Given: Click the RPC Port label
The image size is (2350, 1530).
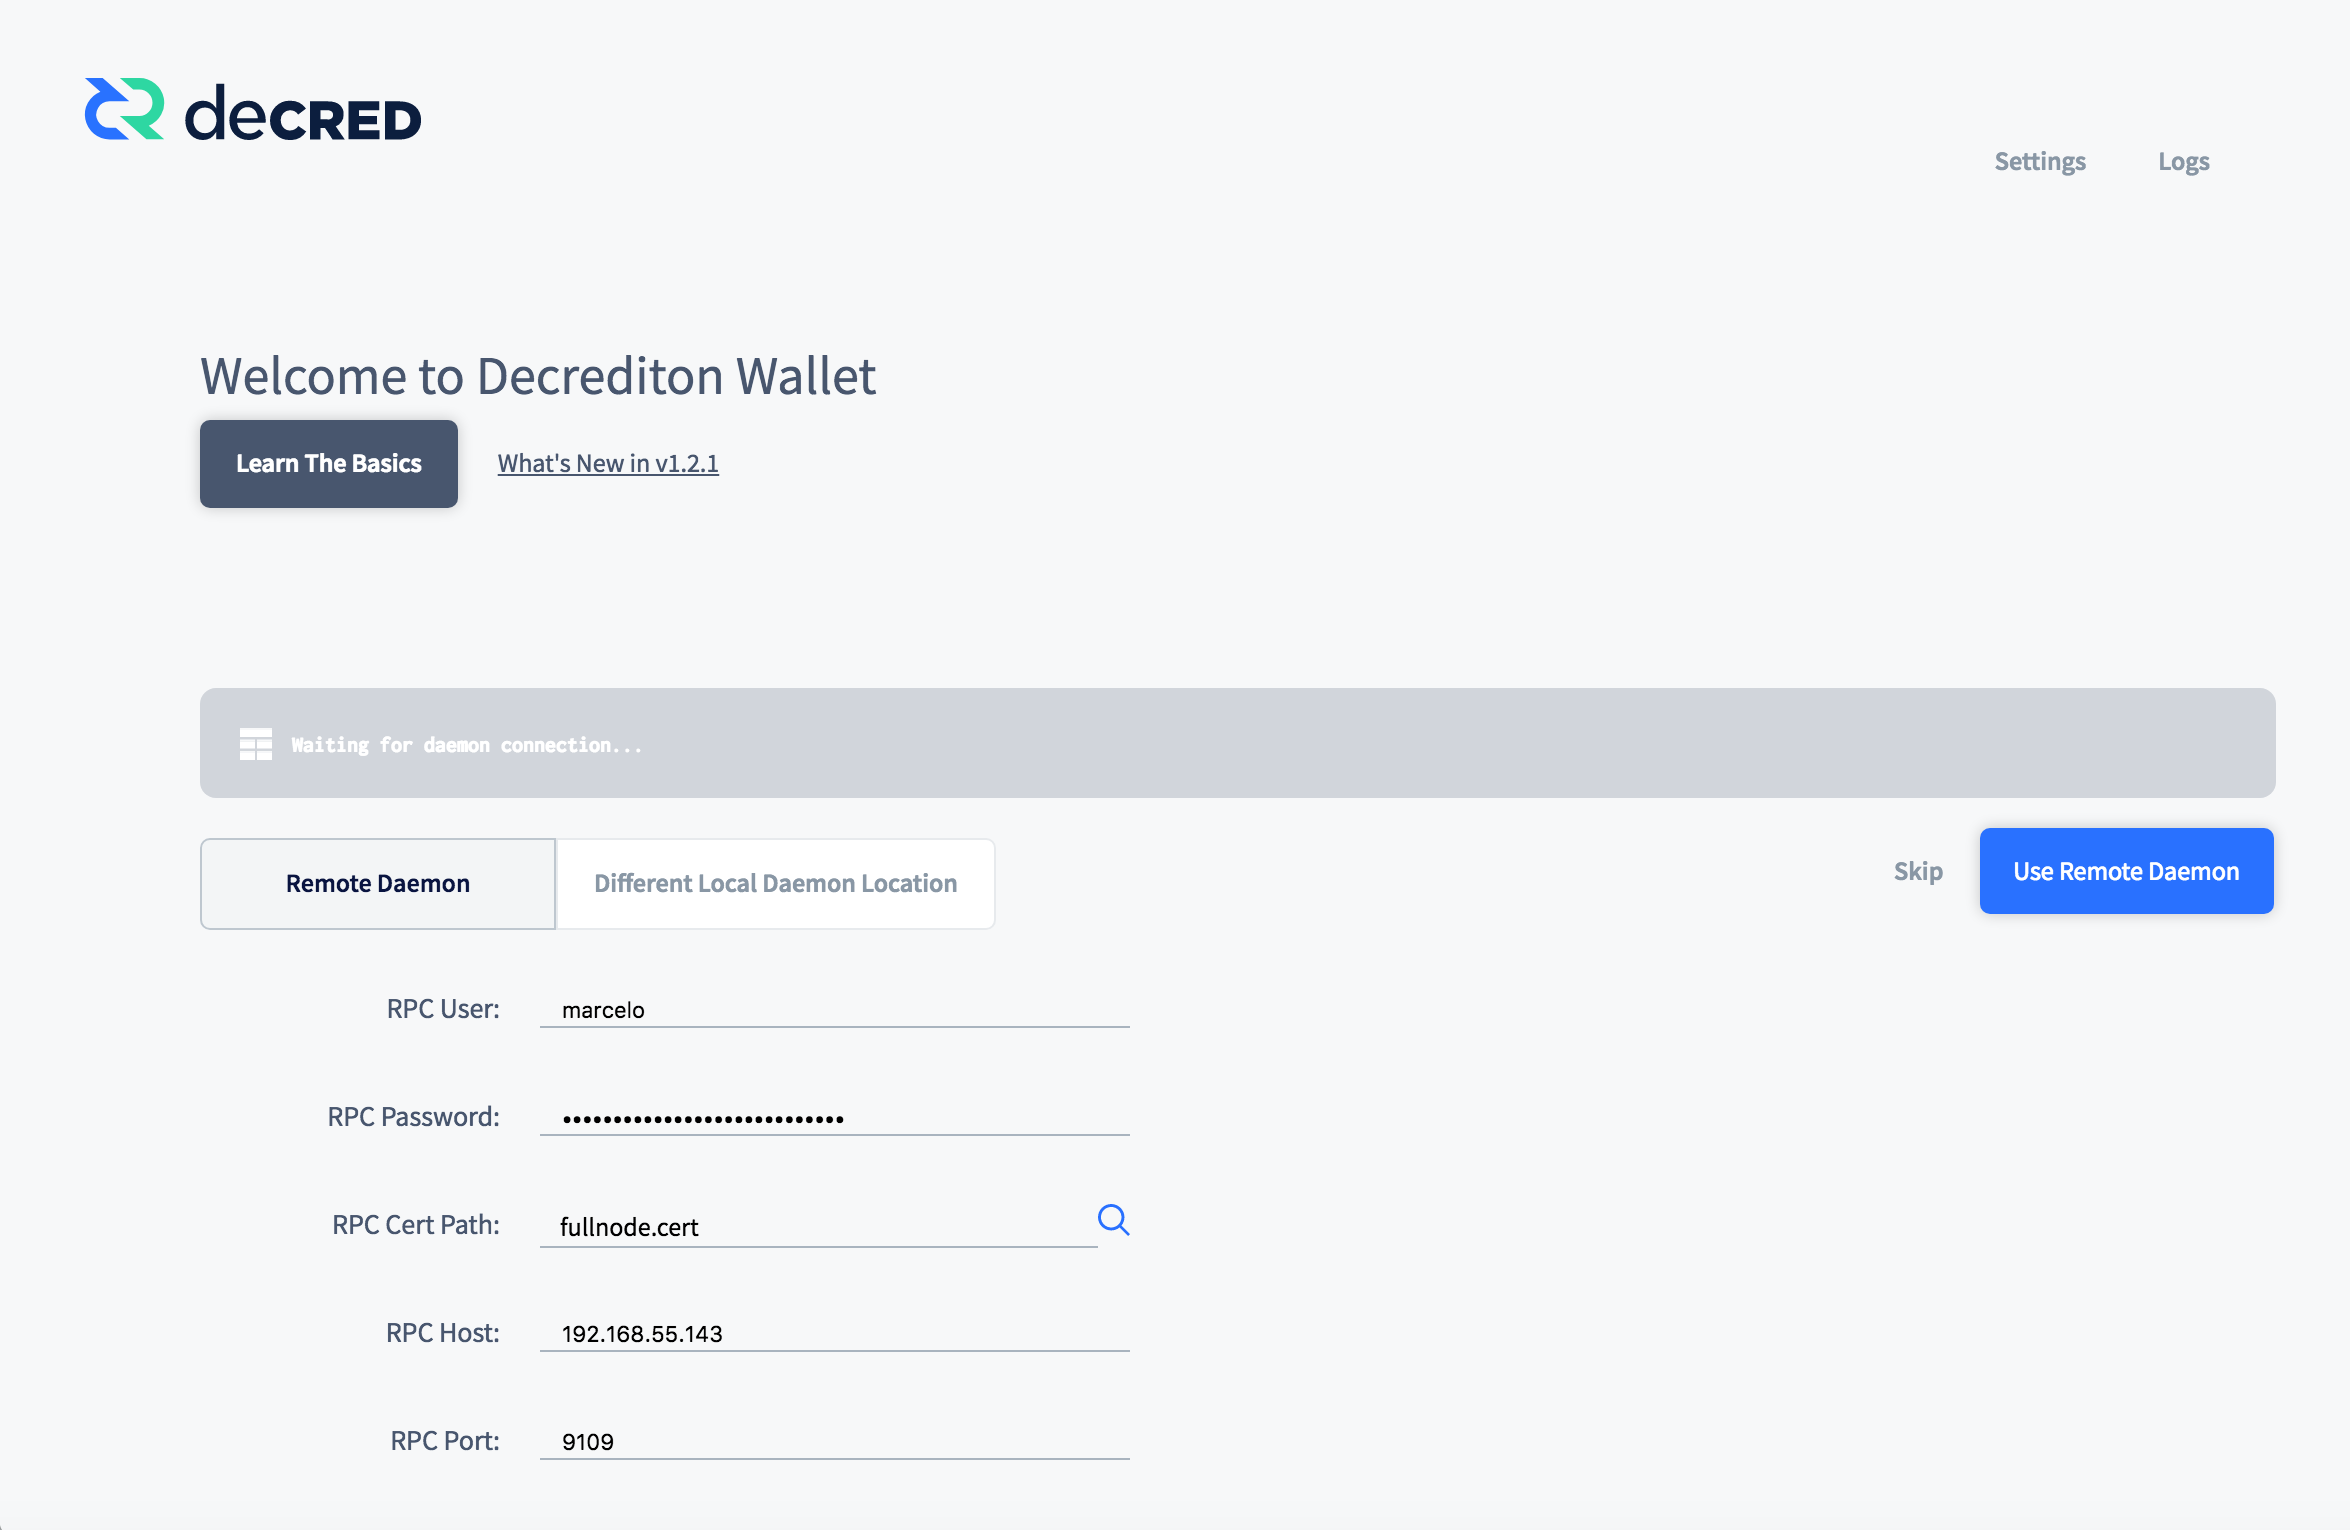Looking at the screenshot, I should tap(445, 1441).
